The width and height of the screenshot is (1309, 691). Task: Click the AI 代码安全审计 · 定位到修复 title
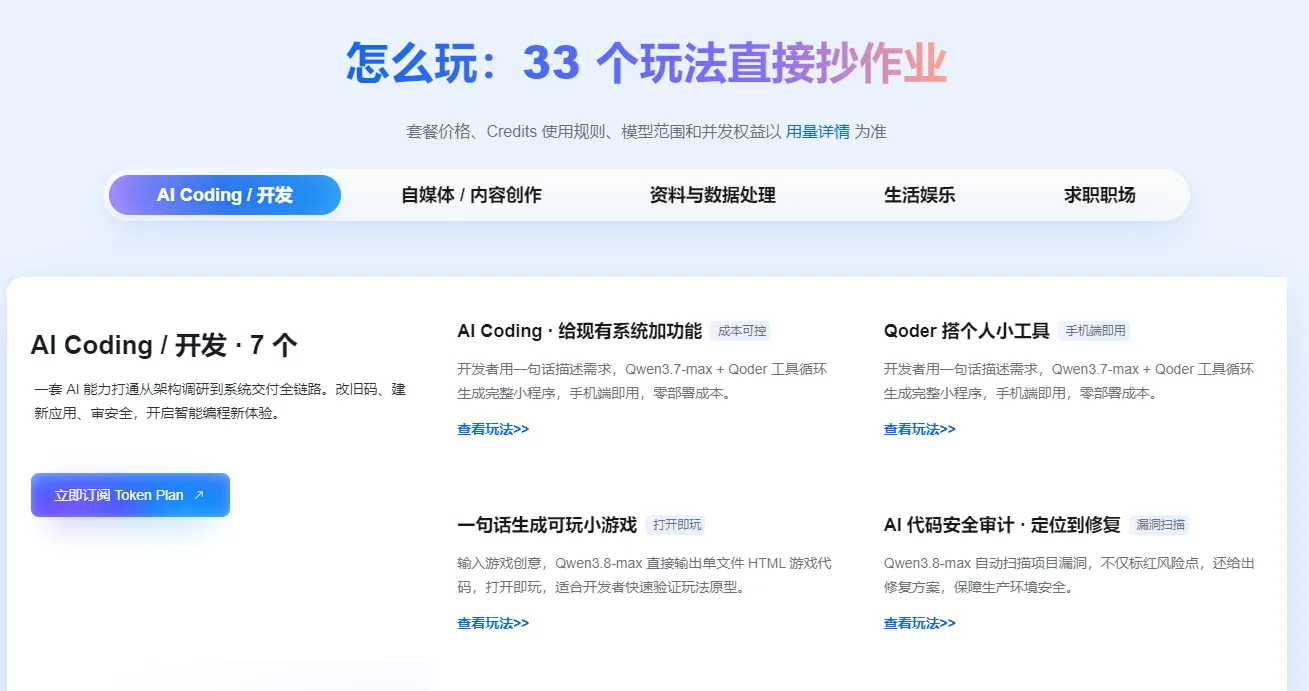pos(1002,525)
